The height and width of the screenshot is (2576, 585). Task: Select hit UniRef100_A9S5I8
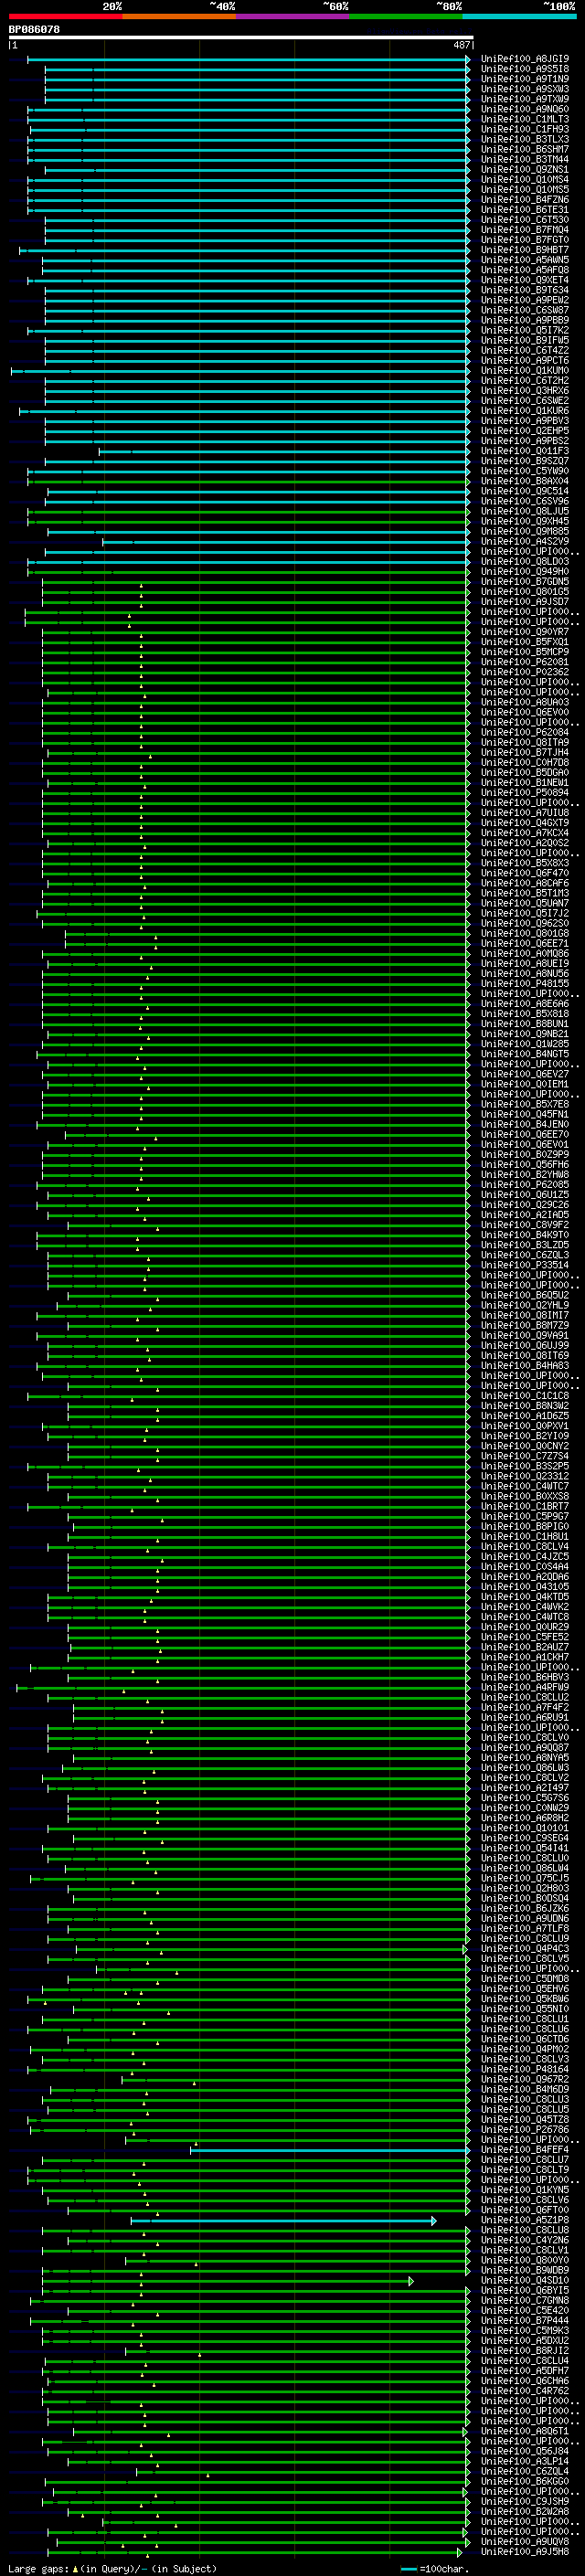pos(525,69)
